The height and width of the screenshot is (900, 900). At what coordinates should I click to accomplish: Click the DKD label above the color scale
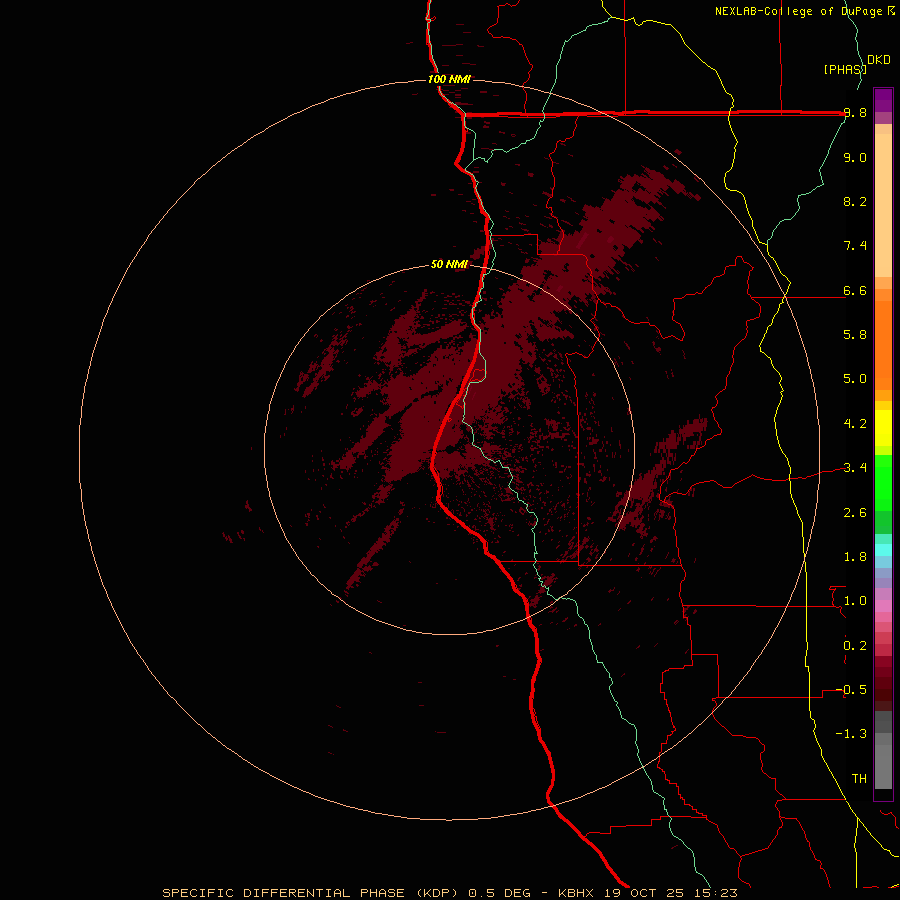879,60
